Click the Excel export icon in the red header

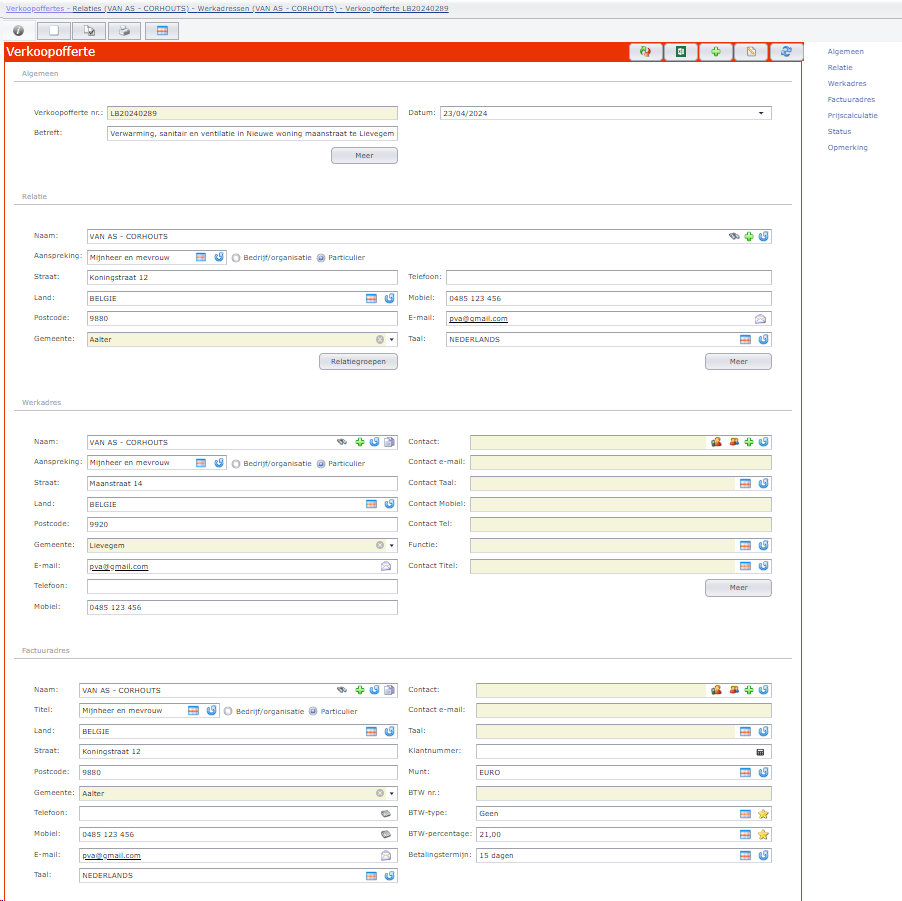(681, 52)
